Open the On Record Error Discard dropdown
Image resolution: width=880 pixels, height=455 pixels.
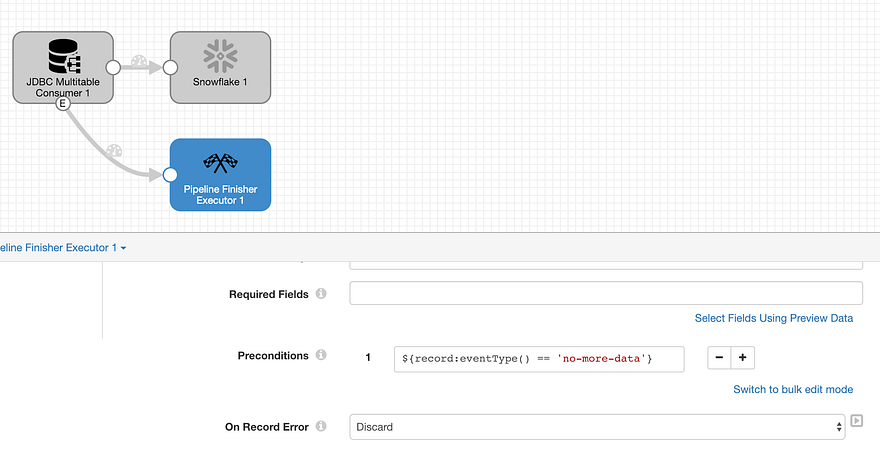[x=597, y=427]
